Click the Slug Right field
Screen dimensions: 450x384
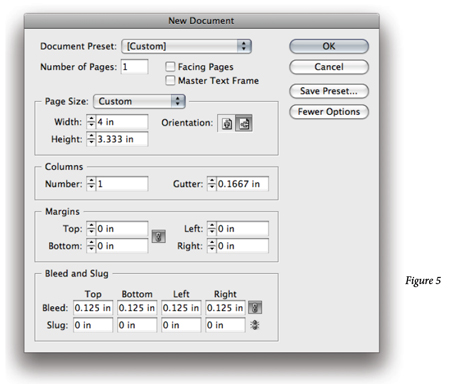pos(225,325)
